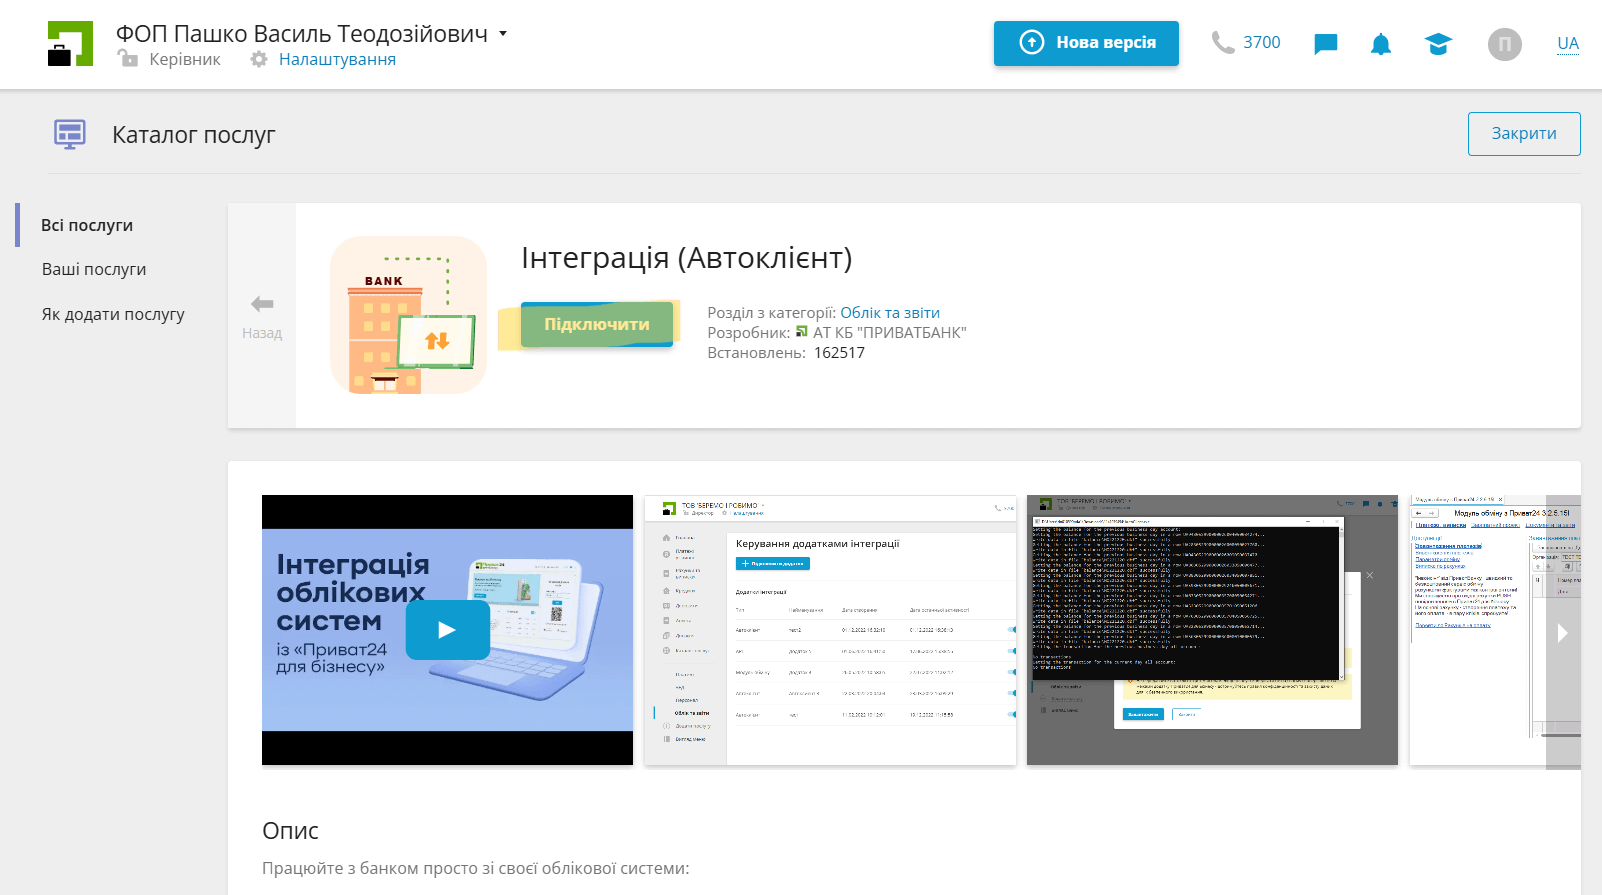Image resolution: width=1602 pixels, height=895 pixels.
Task: Switch to Нова версія
Action: tap(1086, 43)
